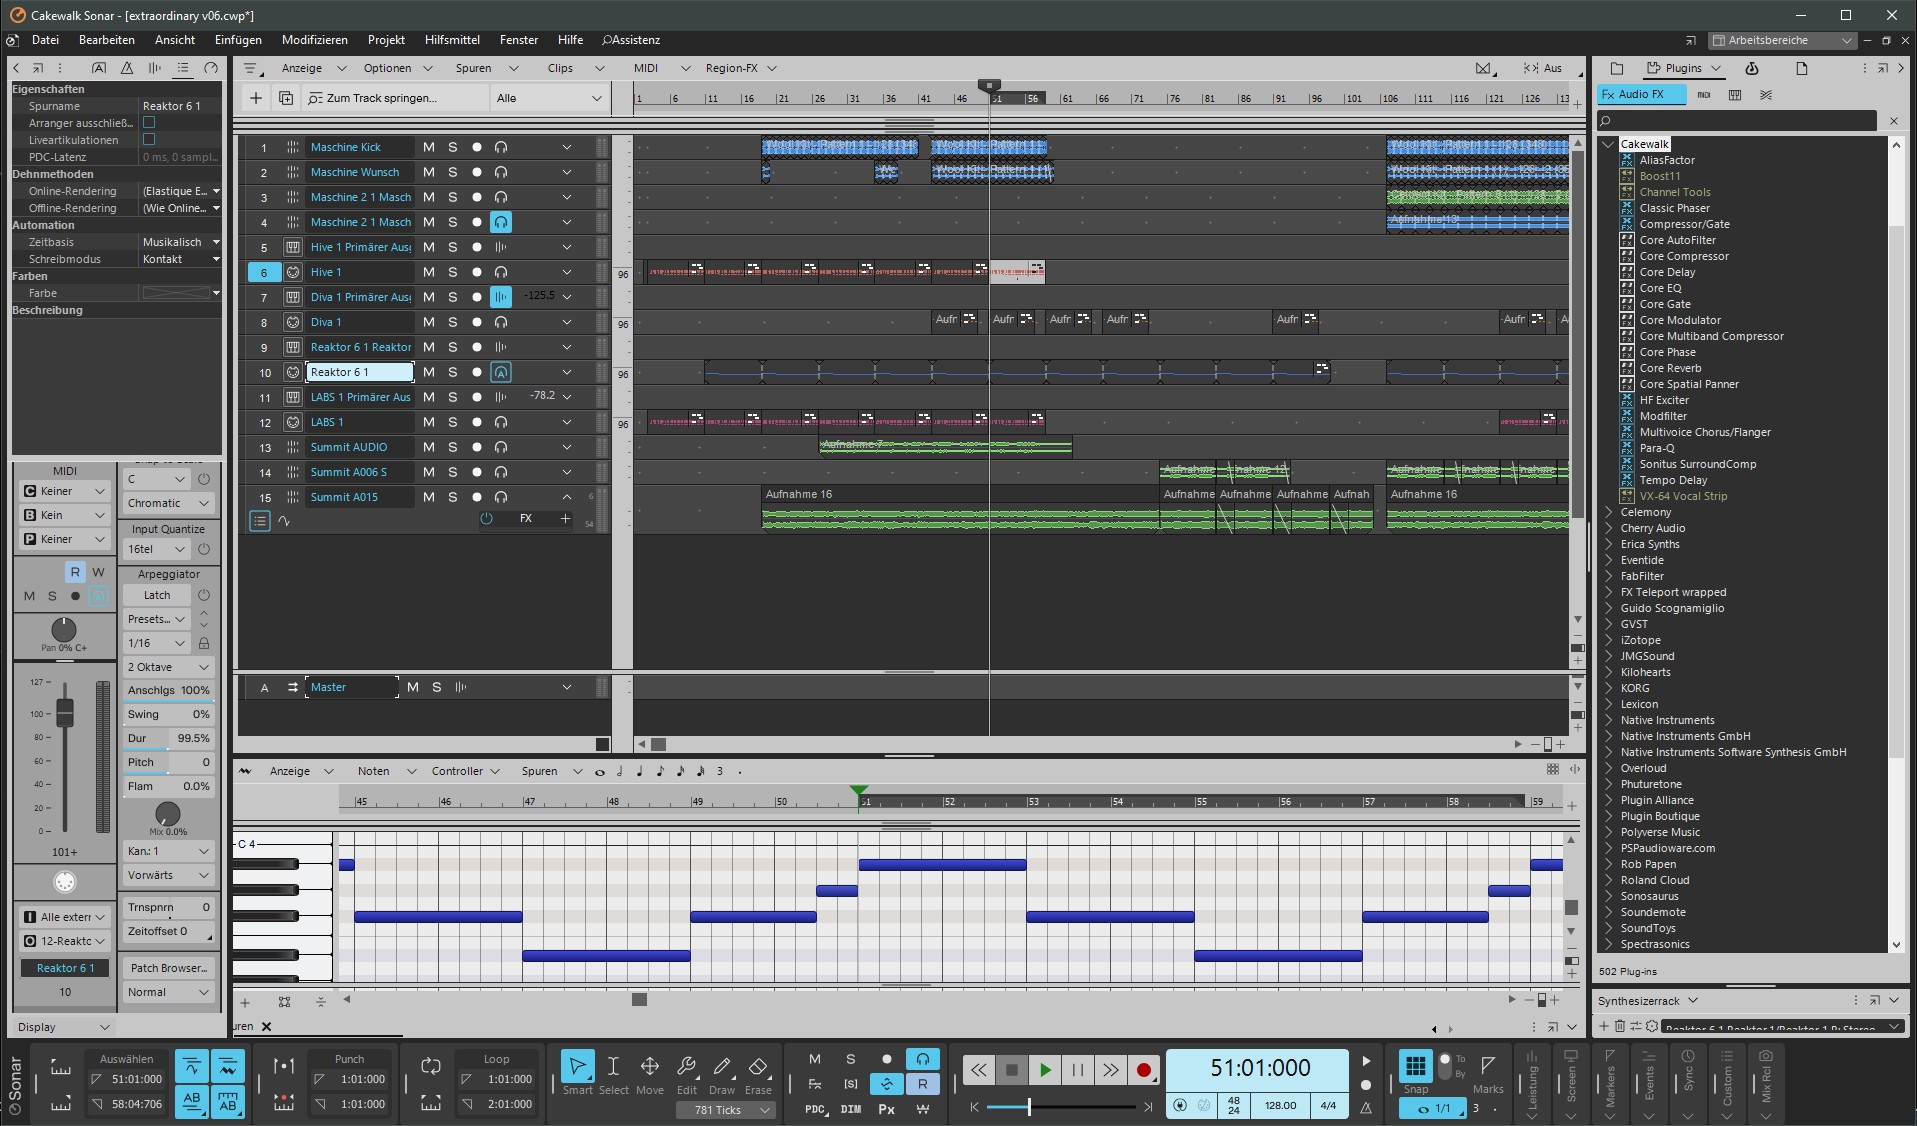Click the Snap grid icon

(x=1415, y=1066)
